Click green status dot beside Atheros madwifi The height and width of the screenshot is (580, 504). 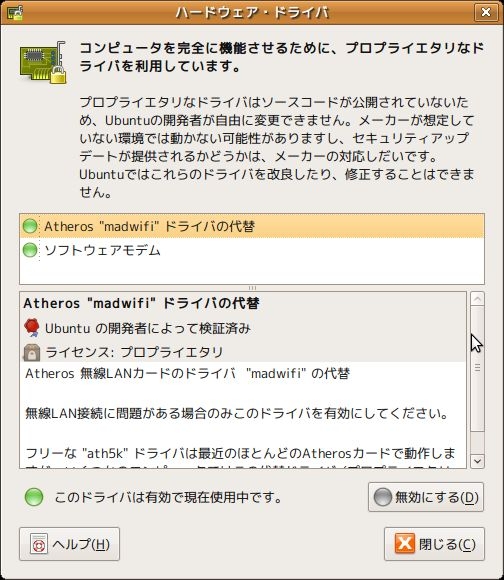[x=30, y=226]
